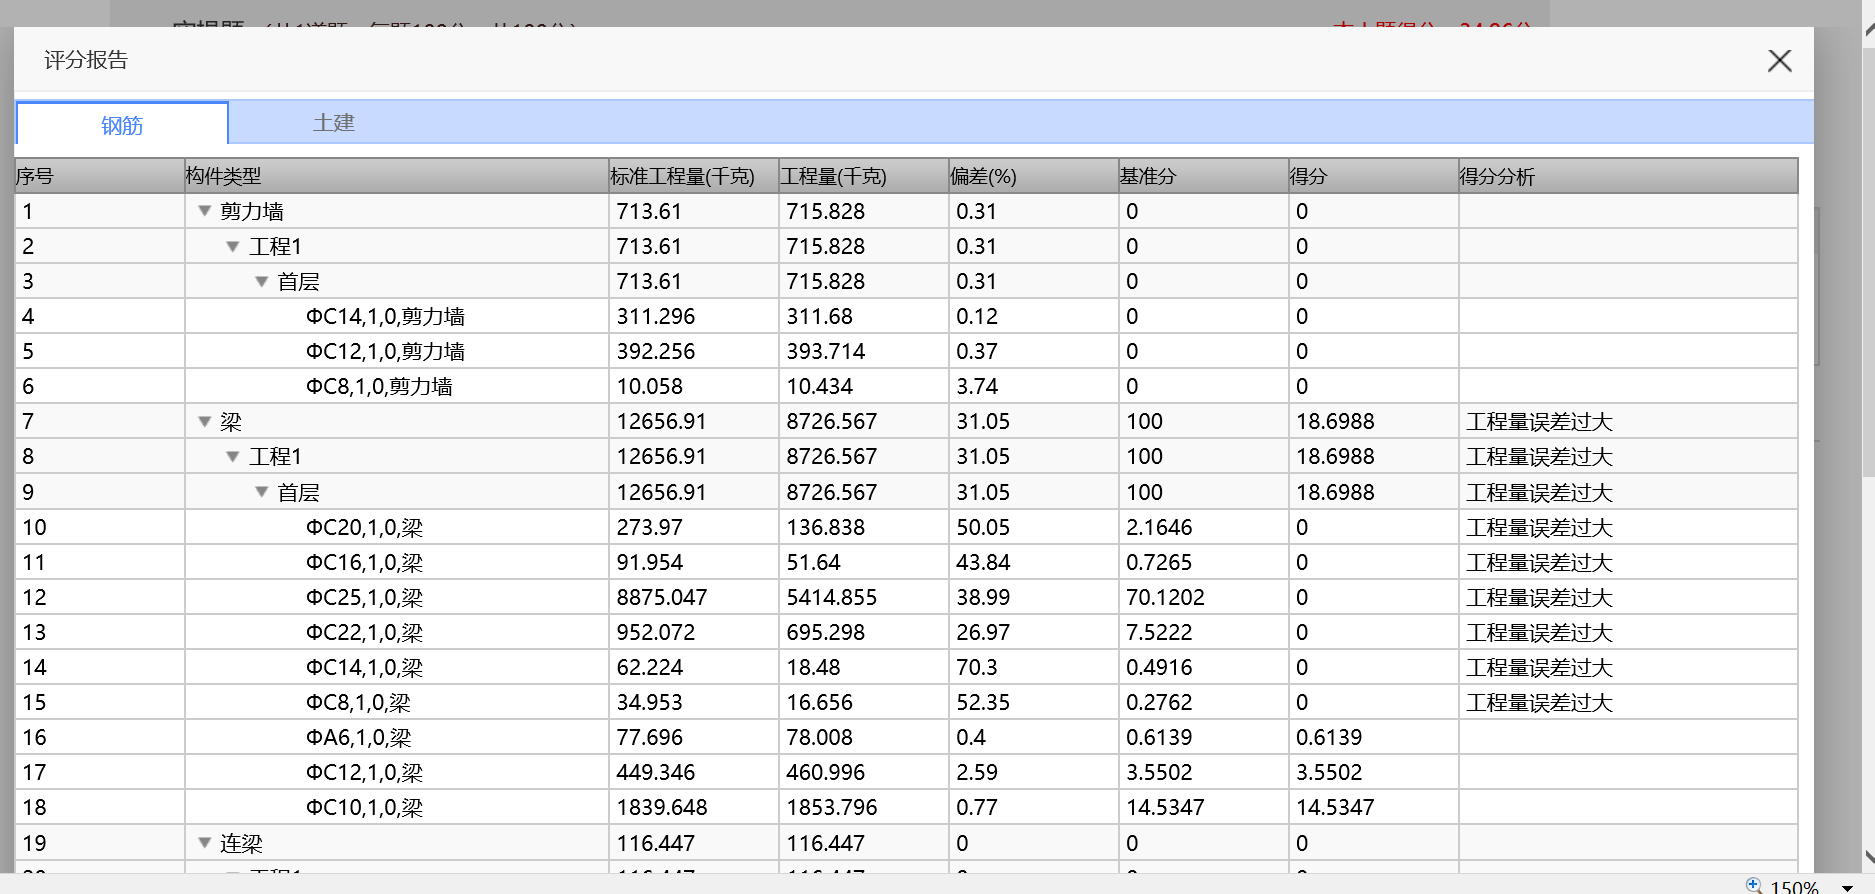1875x894 pixels.
Task: Click the 标准工程量(千克) column header
Action: click(694, 176)
